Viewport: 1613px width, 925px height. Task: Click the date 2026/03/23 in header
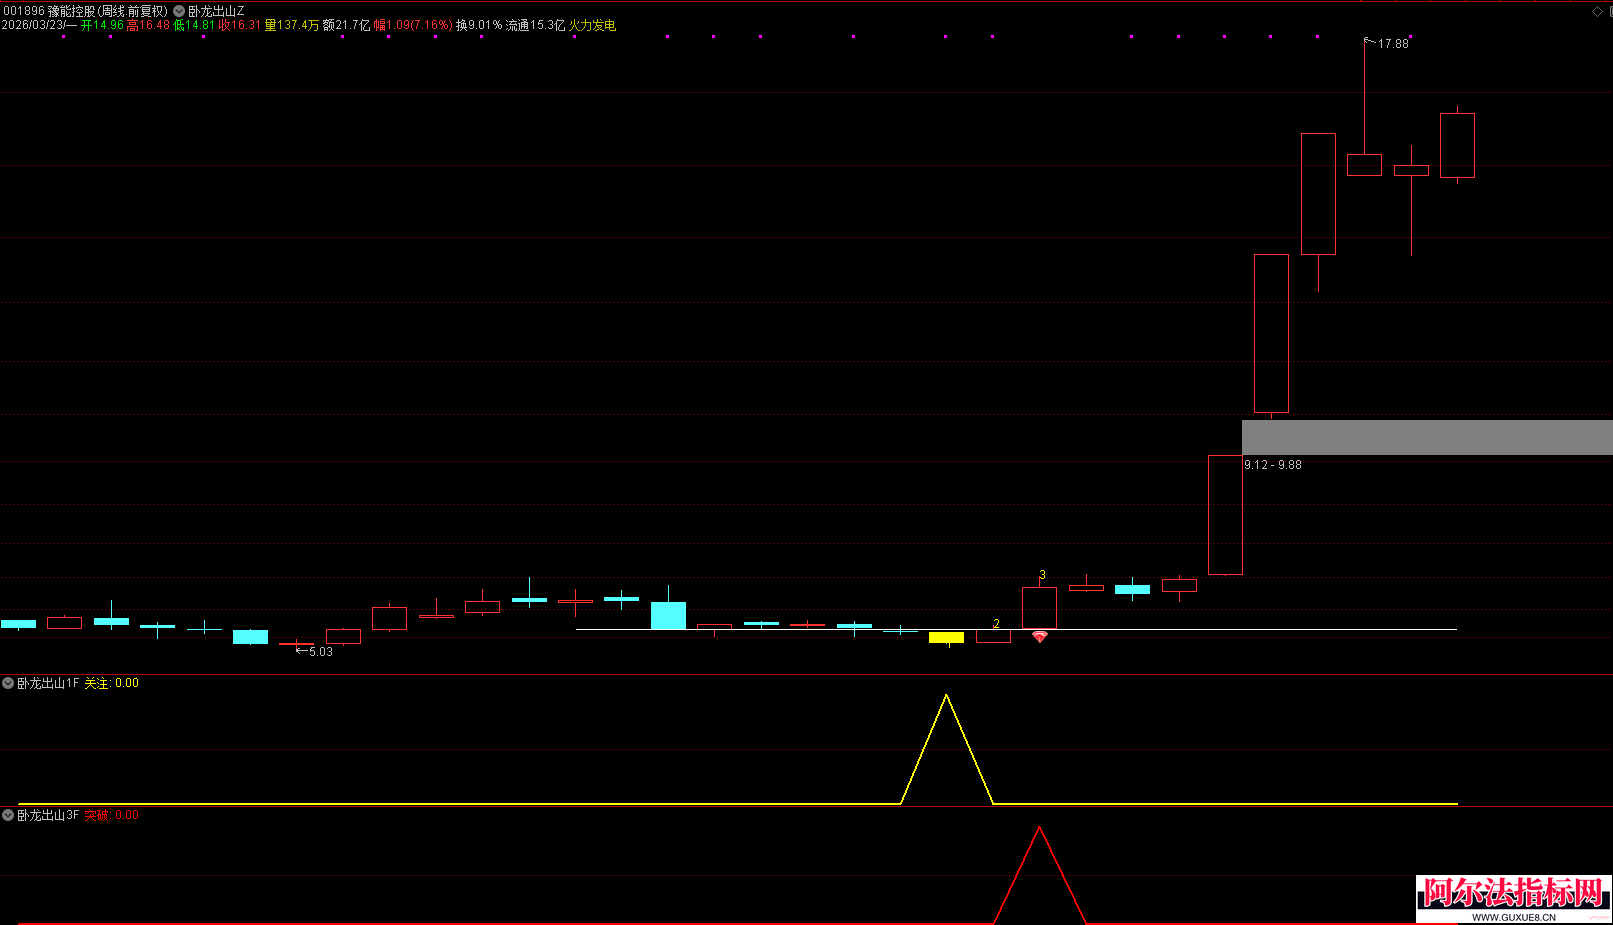point(33,25)
